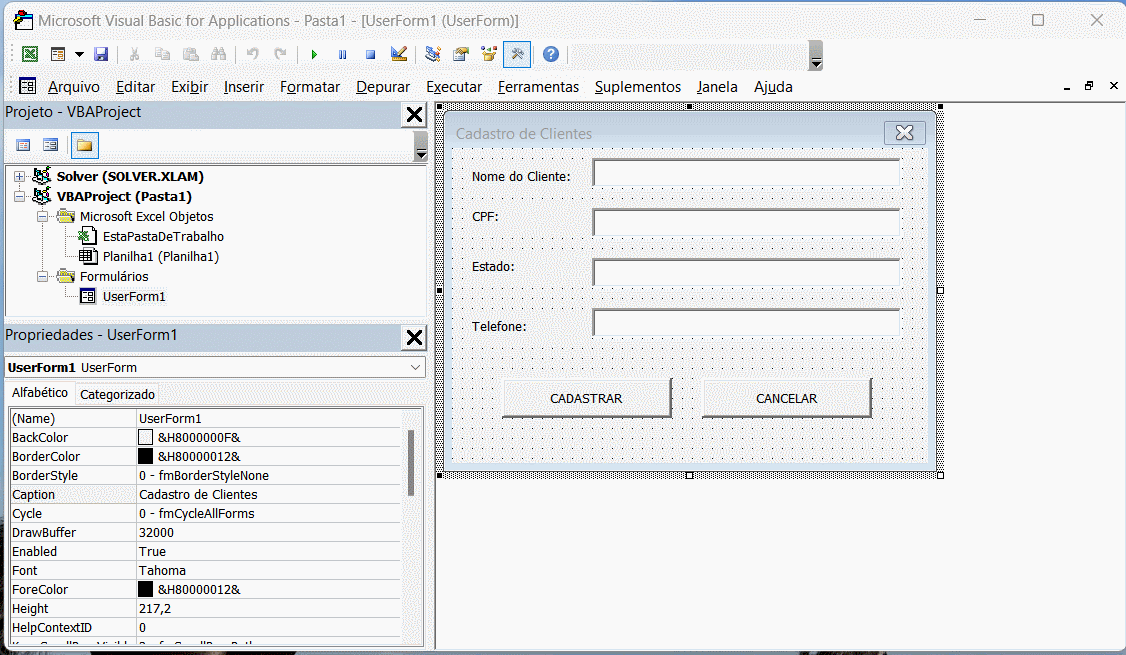Toggle the Toolbox button in the toolbar

(x=517, y=54)
